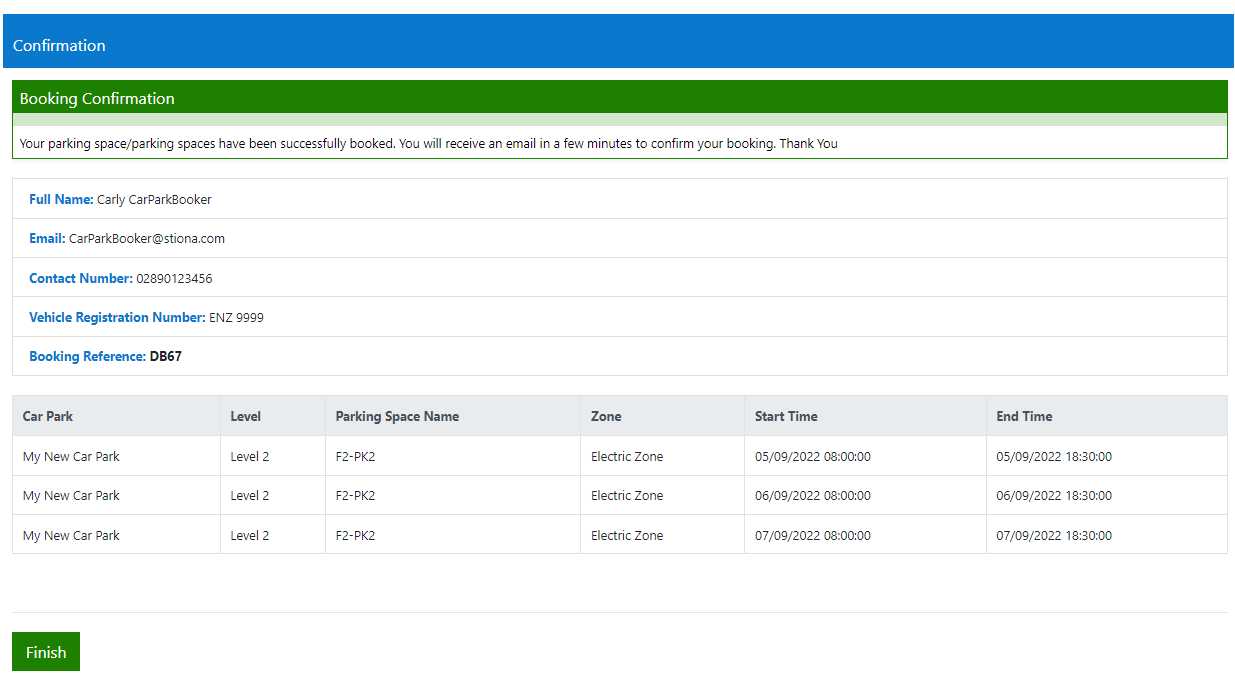The image size is (1235, 691).
Task: Click the email CarParkBooker@stiona.com
Action: [147, 238]
